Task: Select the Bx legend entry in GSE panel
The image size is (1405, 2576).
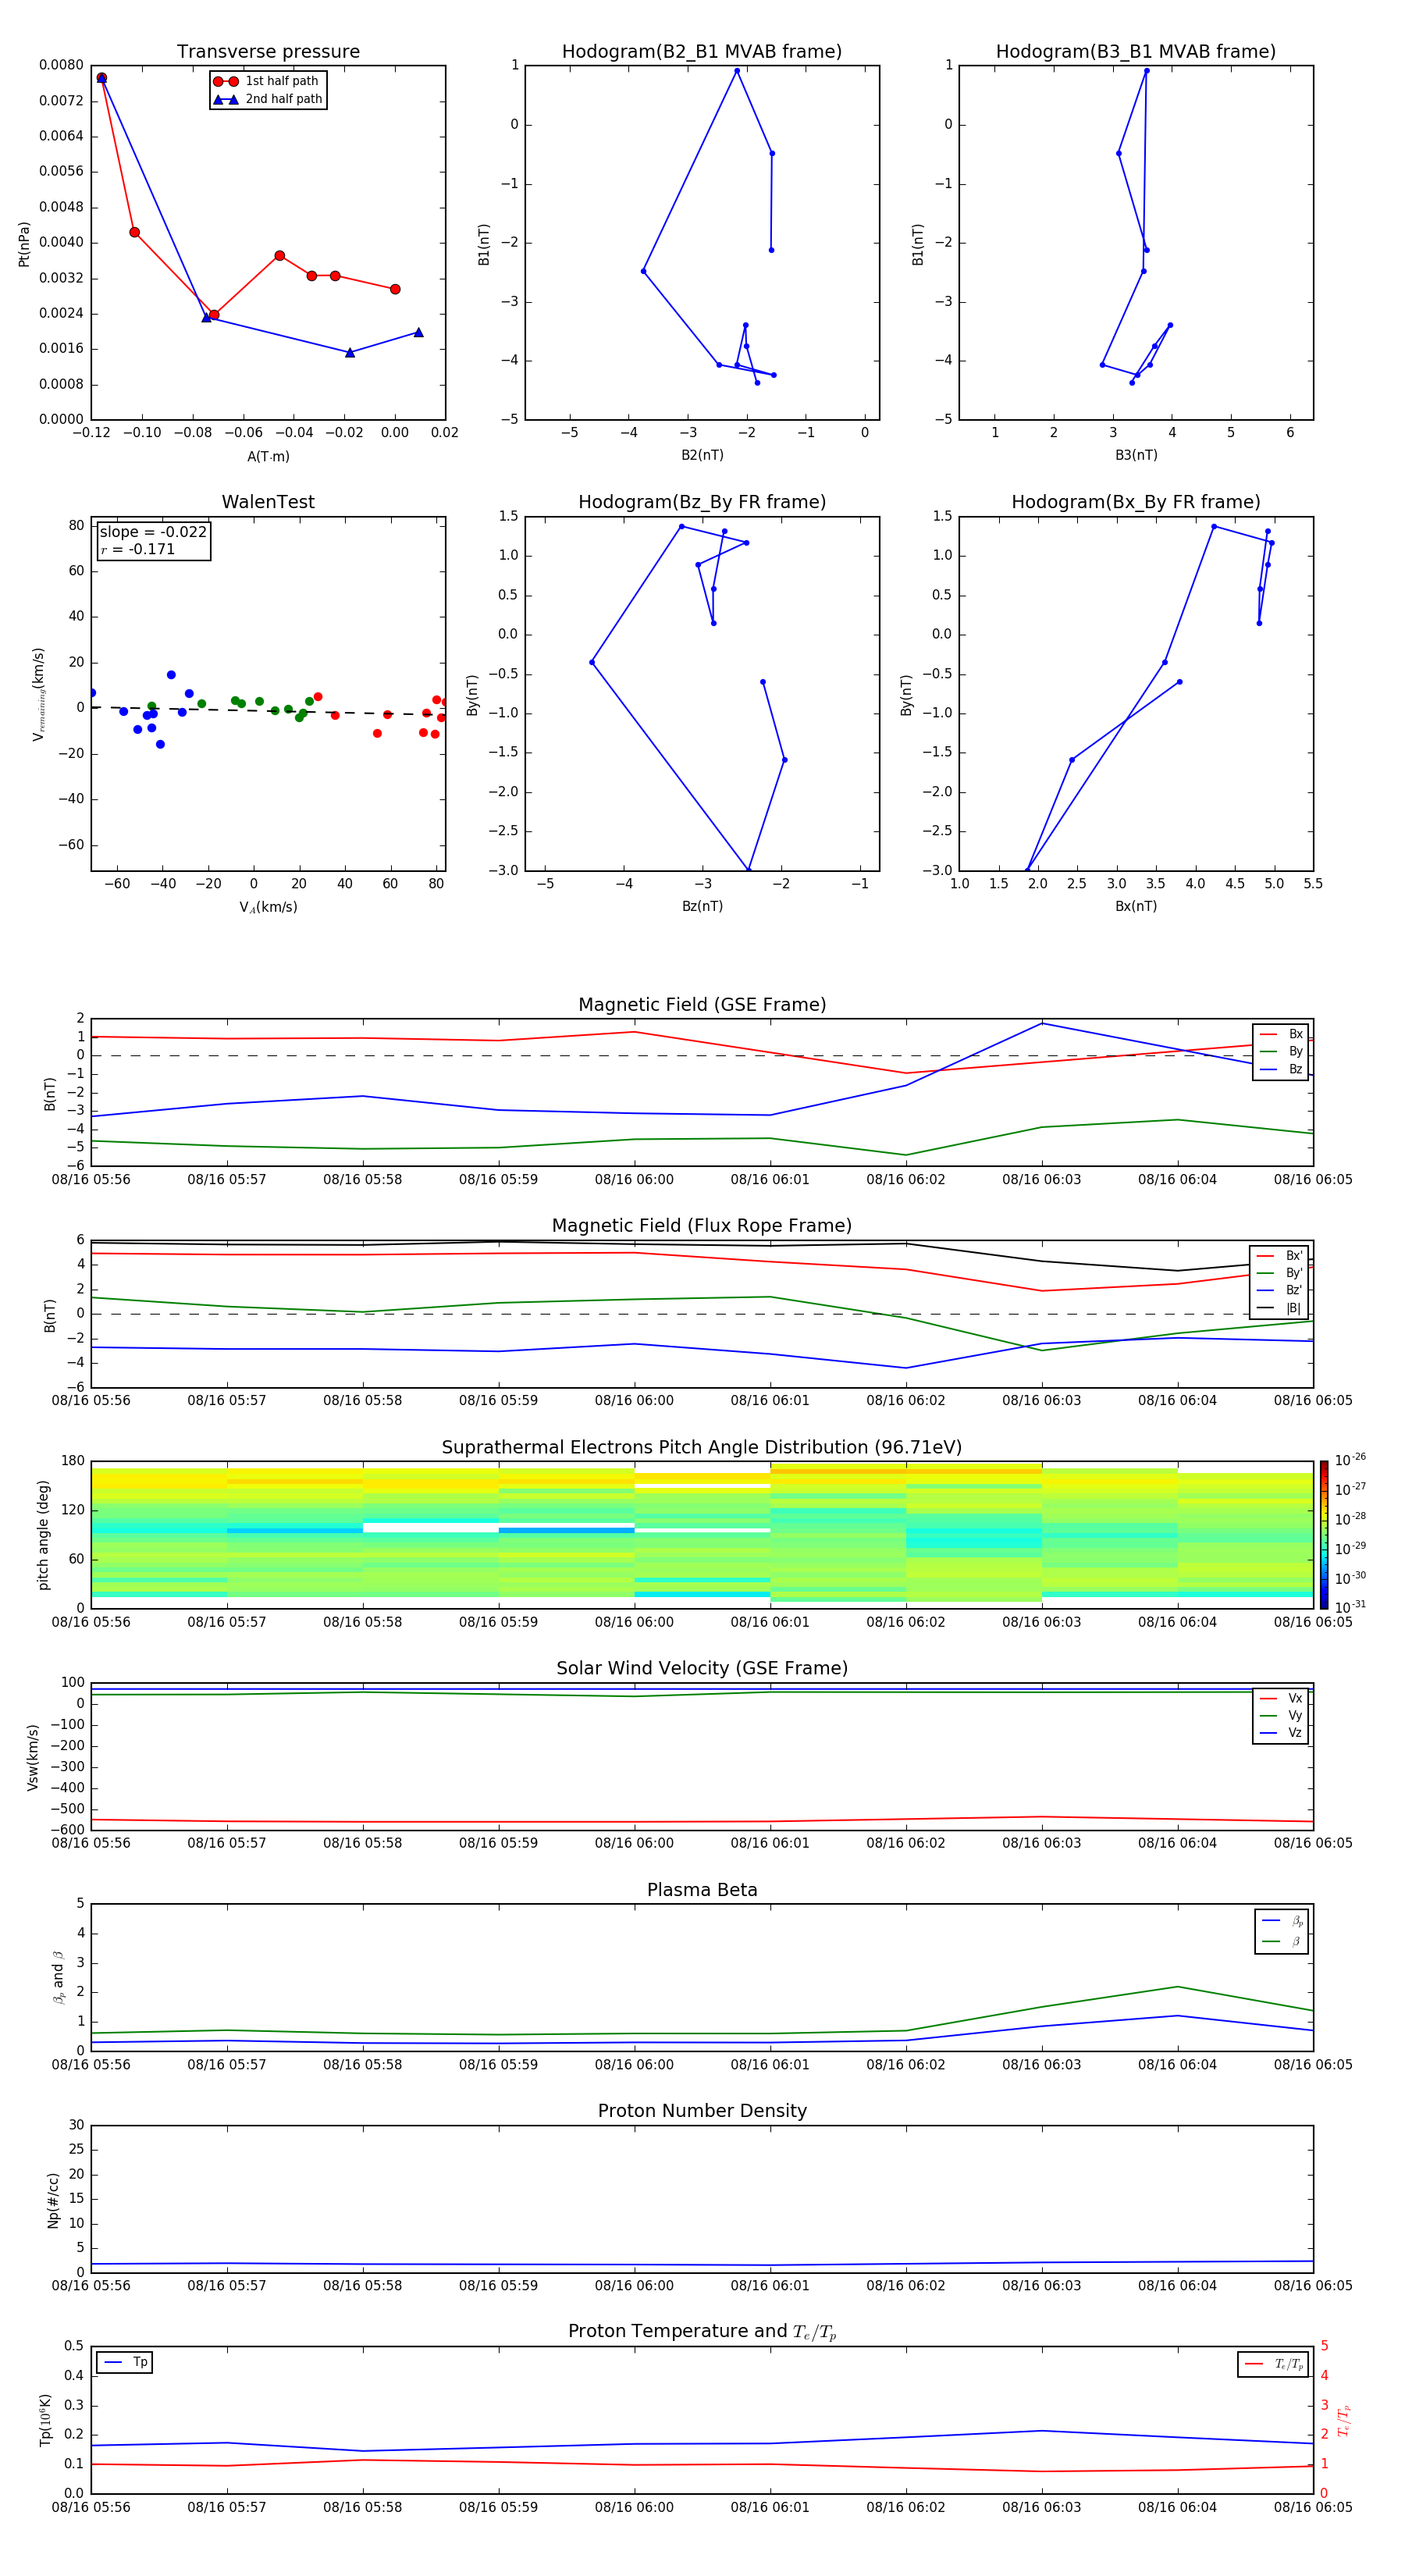Action: pos(1281,1034)
